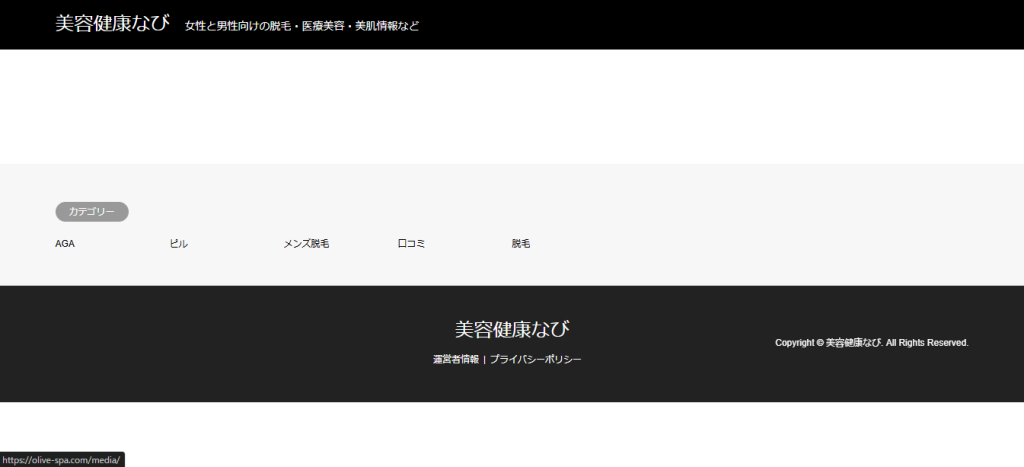
Task: Go to the メンズ脱毛 category
Action: point(306,244)
